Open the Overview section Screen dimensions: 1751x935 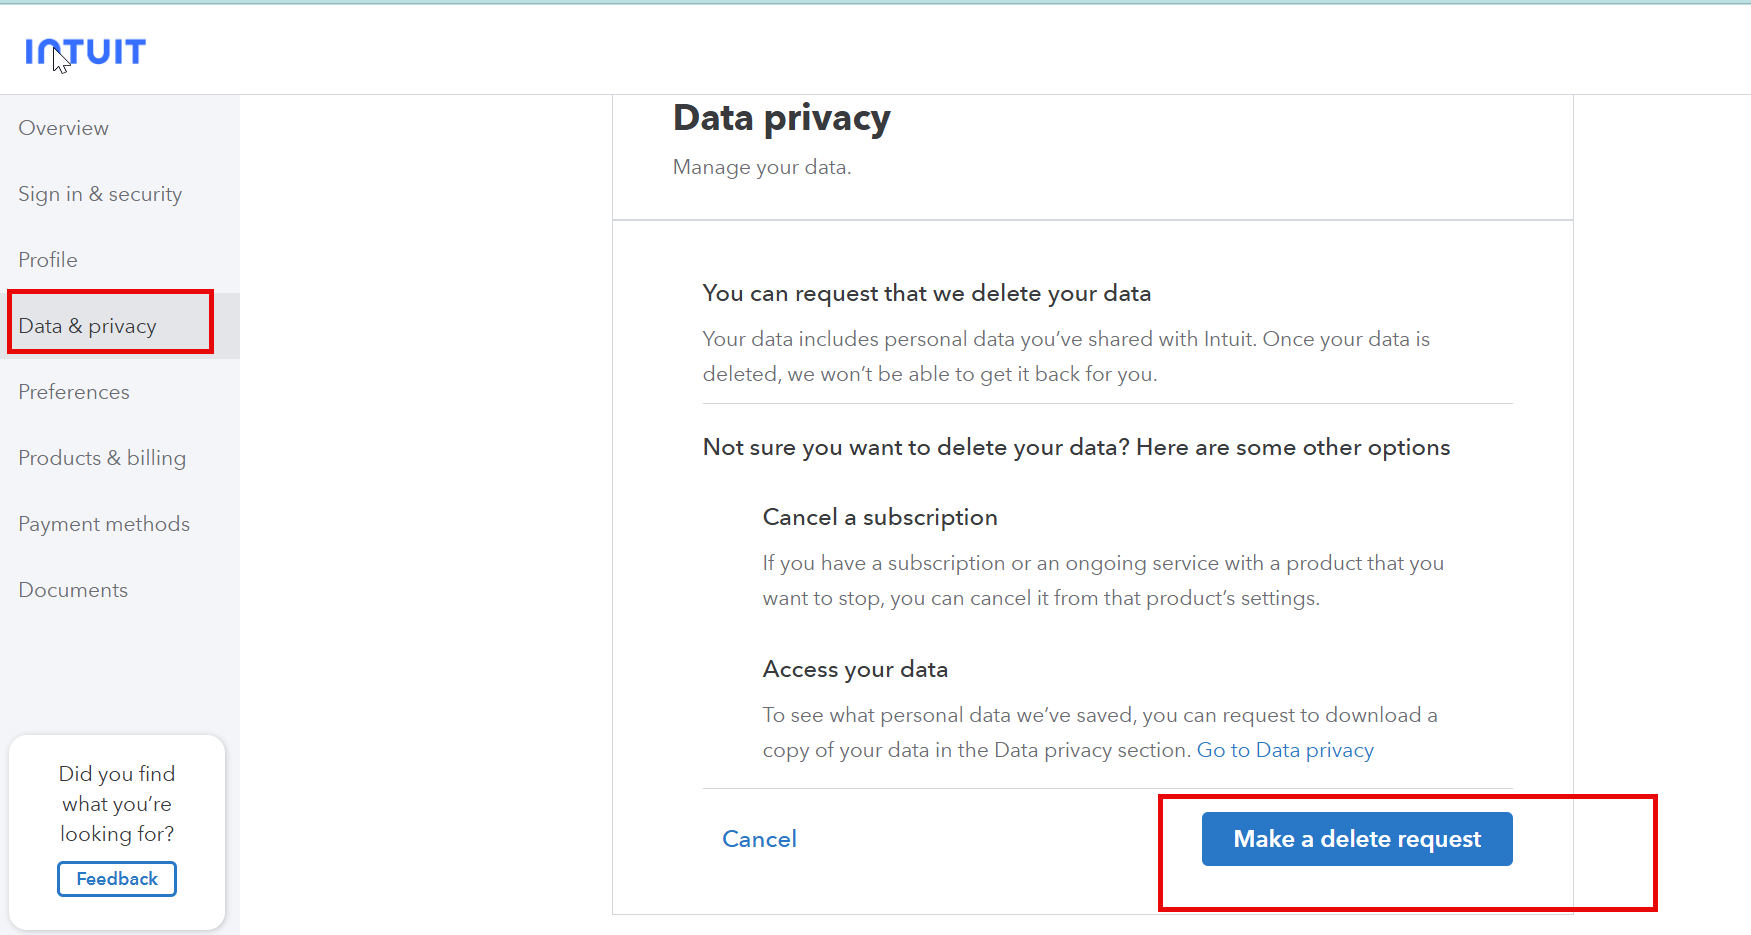64,128
